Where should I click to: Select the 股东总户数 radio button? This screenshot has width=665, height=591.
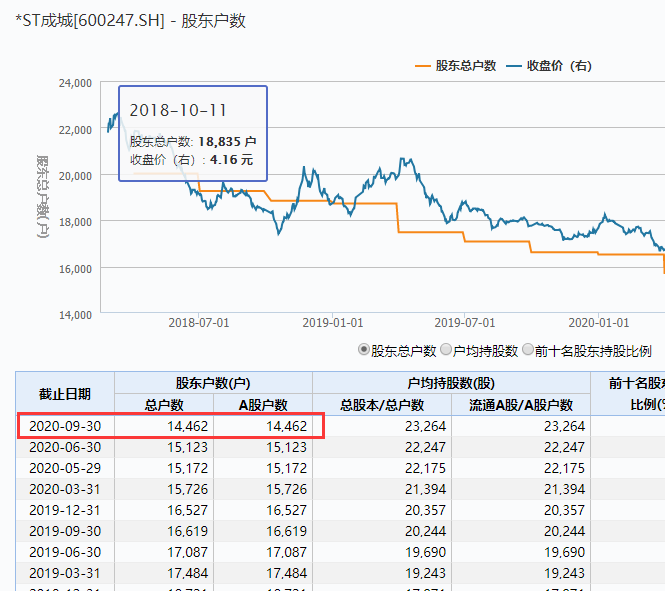click(x=363, y=350)
